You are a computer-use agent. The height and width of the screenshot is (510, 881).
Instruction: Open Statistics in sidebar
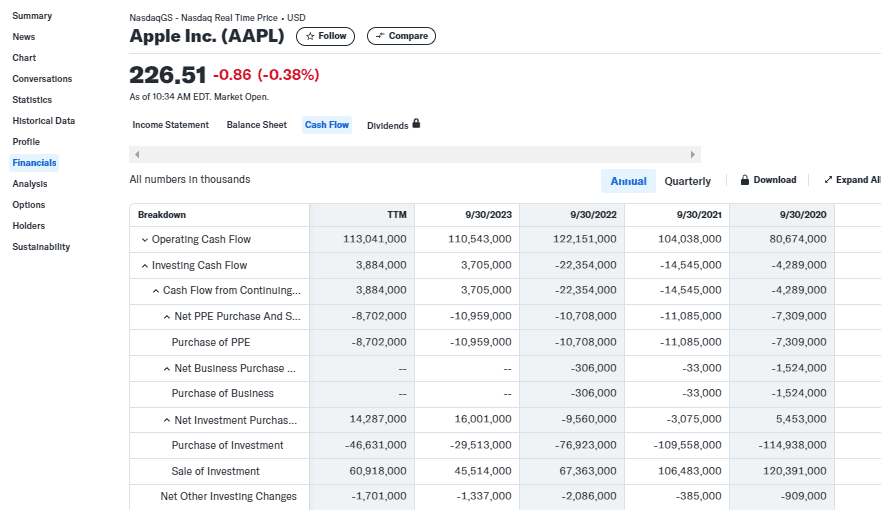coord(32,99)
